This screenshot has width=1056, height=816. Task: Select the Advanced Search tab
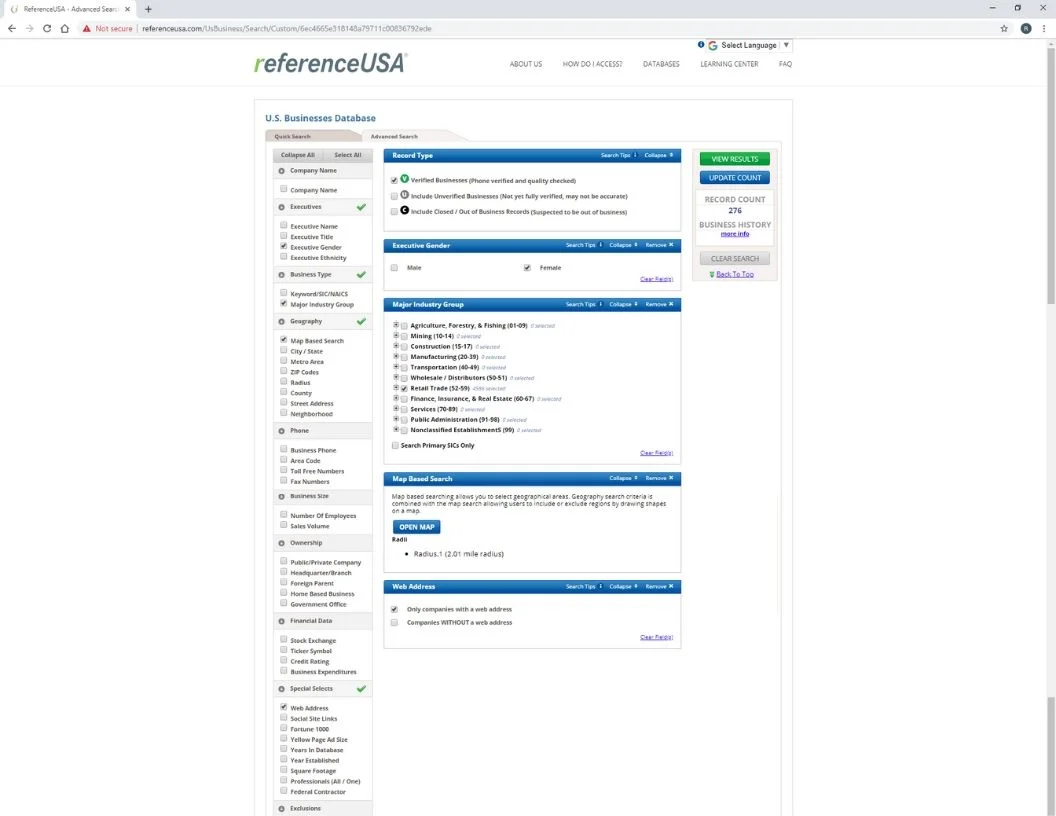pyautogui.click(x=394, y=136)
